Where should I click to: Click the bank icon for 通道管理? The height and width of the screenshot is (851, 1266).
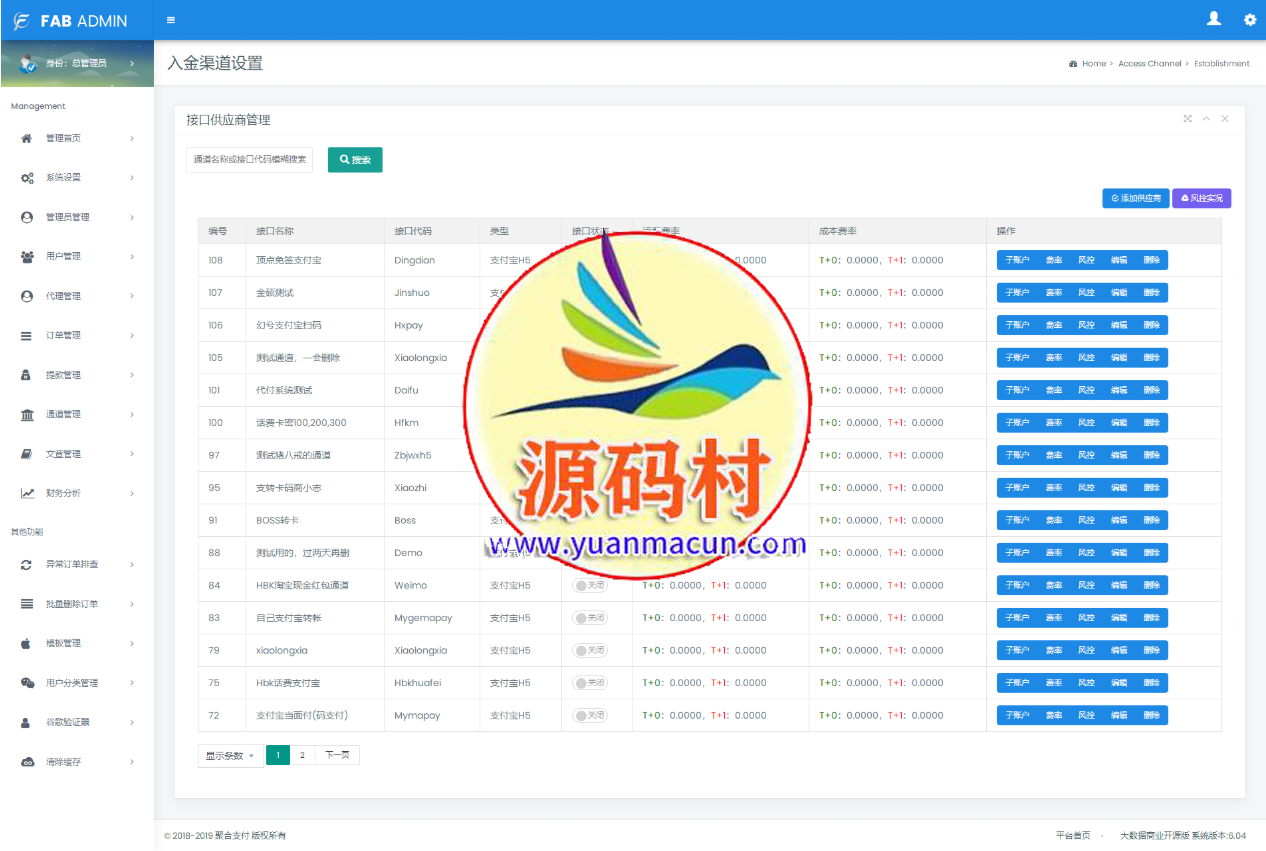[27, 414]
